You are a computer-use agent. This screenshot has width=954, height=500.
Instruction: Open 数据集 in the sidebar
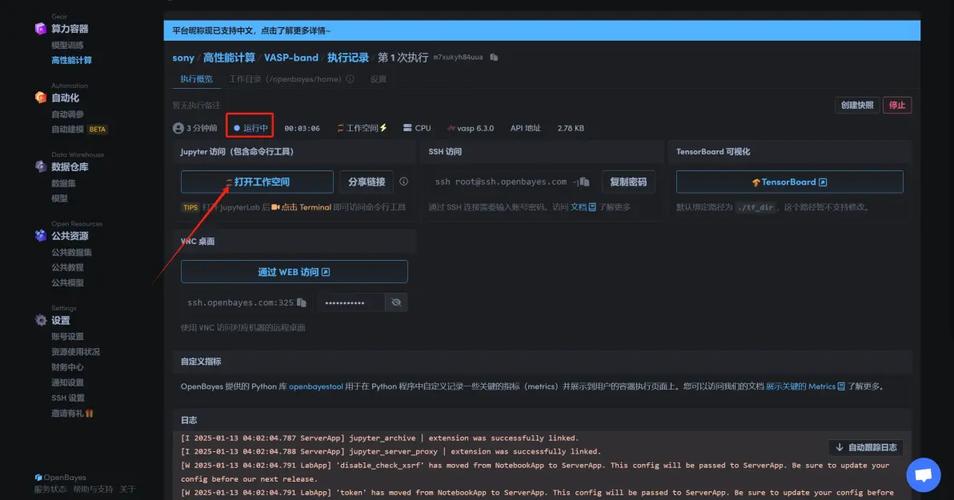click(63, 183)
